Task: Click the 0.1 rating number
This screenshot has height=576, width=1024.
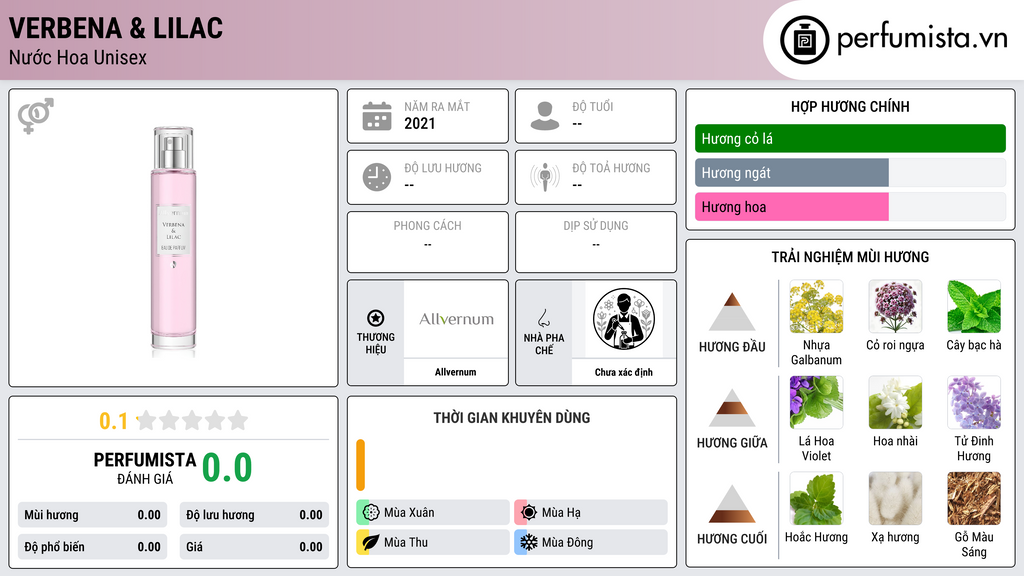Action: [x=114, y=421]
